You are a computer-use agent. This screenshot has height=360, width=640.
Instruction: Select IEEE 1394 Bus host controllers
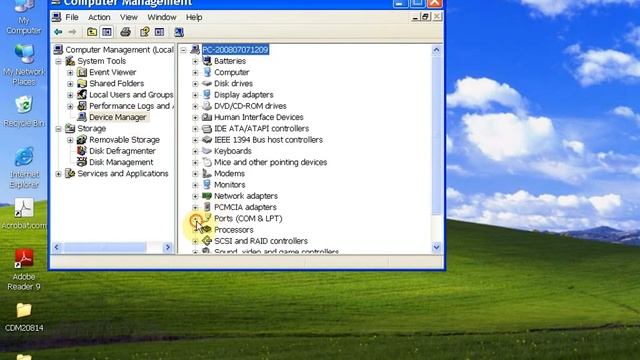coord(269,140)
